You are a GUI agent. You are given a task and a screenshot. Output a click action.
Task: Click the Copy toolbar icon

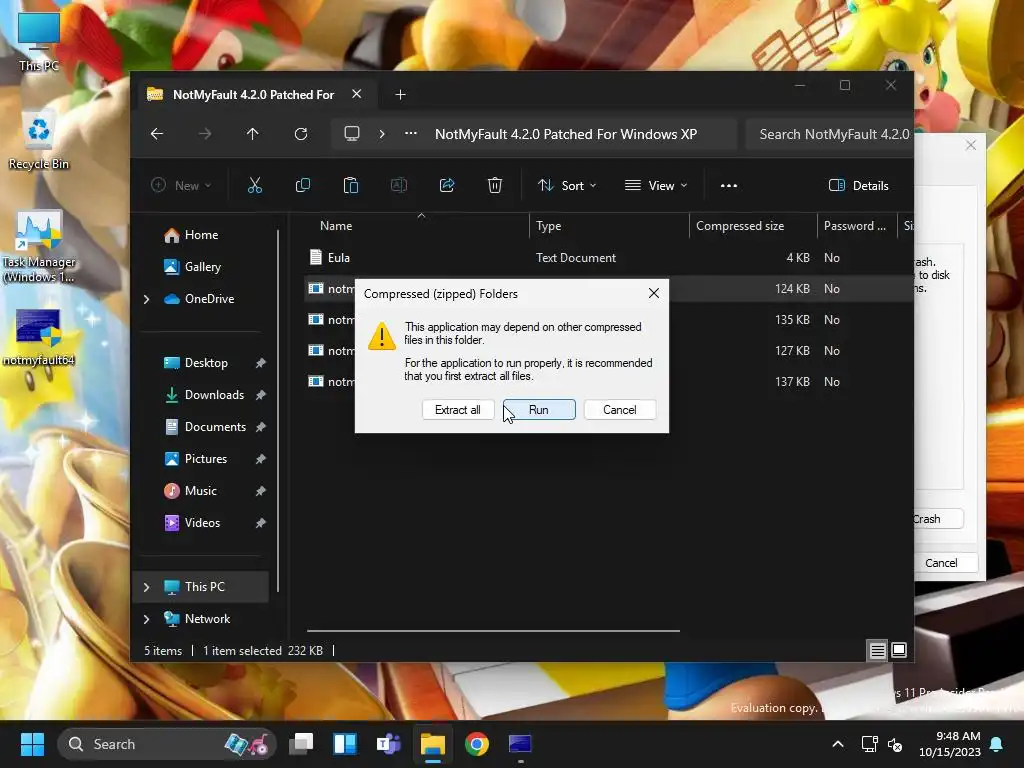click(303, 185)
